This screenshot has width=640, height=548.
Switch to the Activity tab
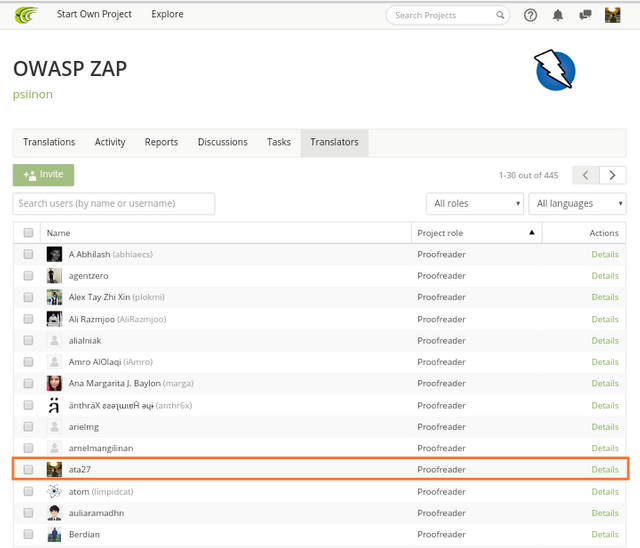pos(110,142)
